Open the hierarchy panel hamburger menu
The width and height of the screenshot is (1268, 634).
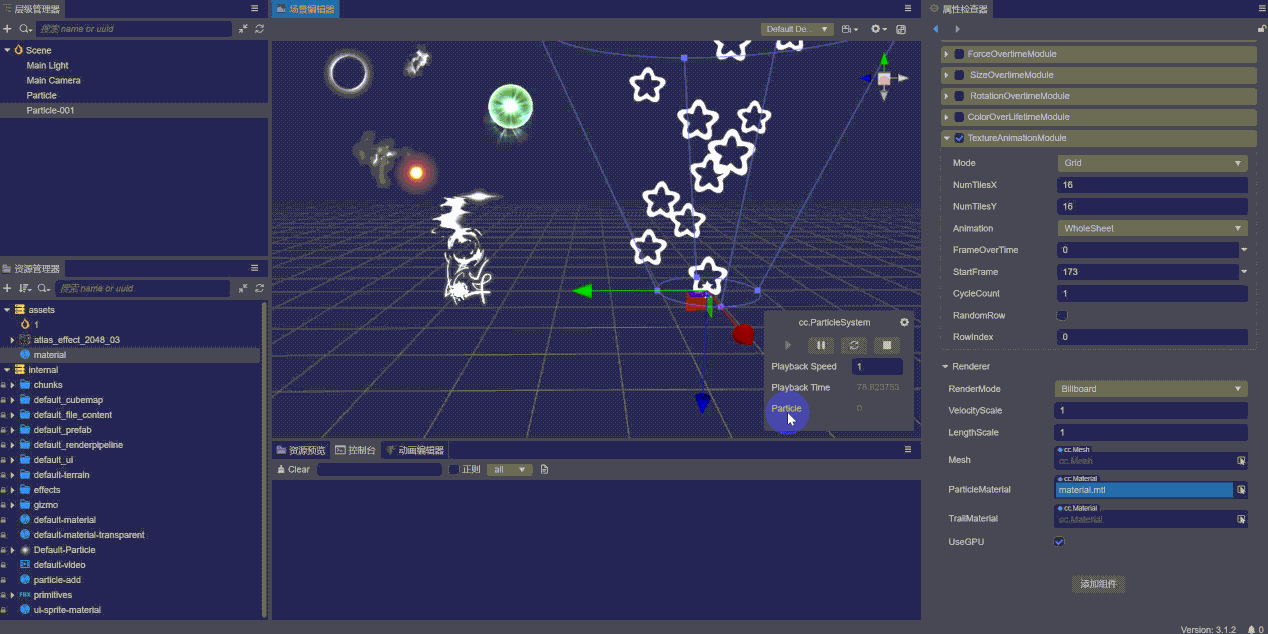coord(254,8)
